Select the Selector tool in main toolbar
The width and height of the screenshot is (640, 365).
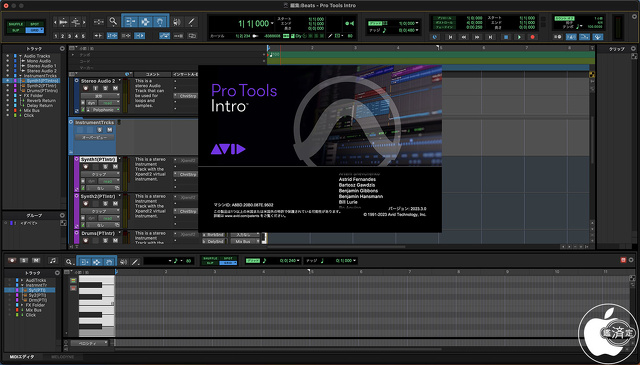(x=145, y=22)
